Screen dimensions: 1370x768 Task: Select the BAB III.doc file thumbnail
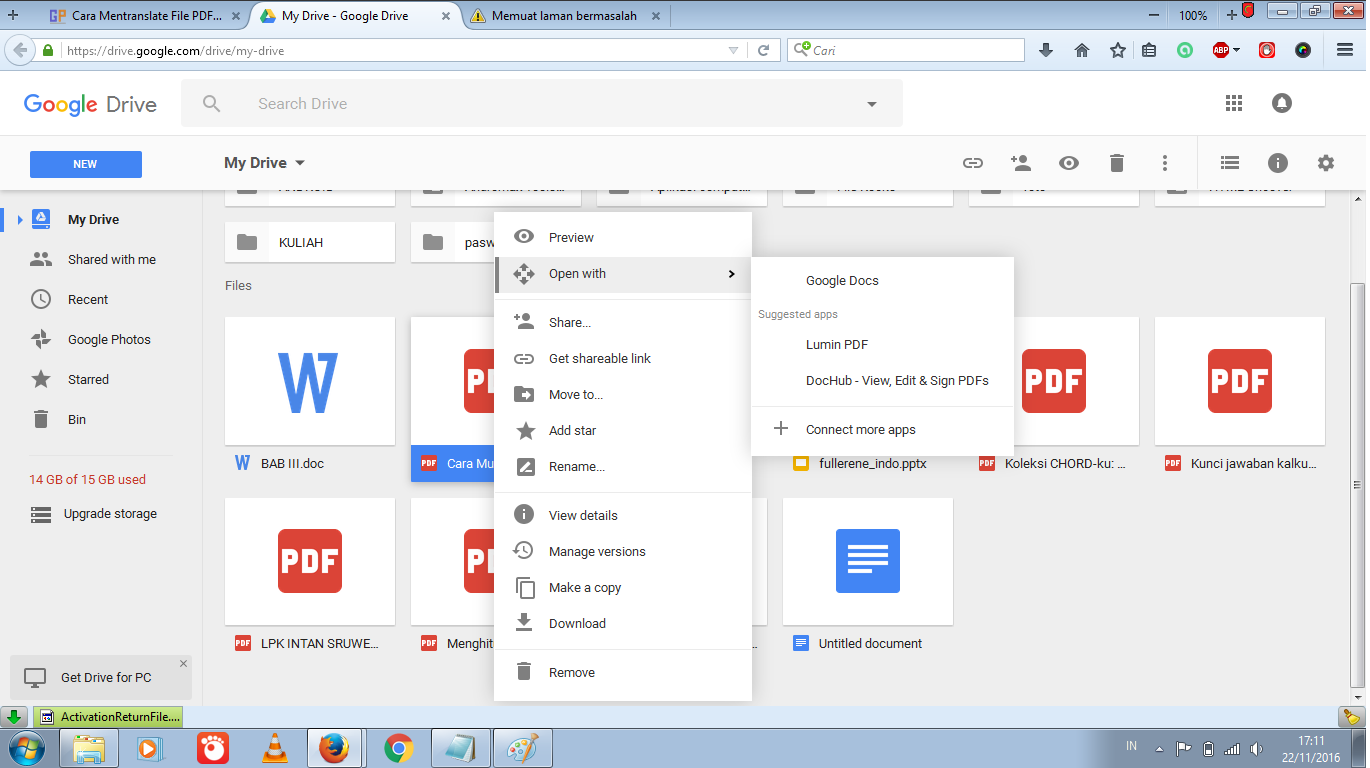tap(310, 382)
